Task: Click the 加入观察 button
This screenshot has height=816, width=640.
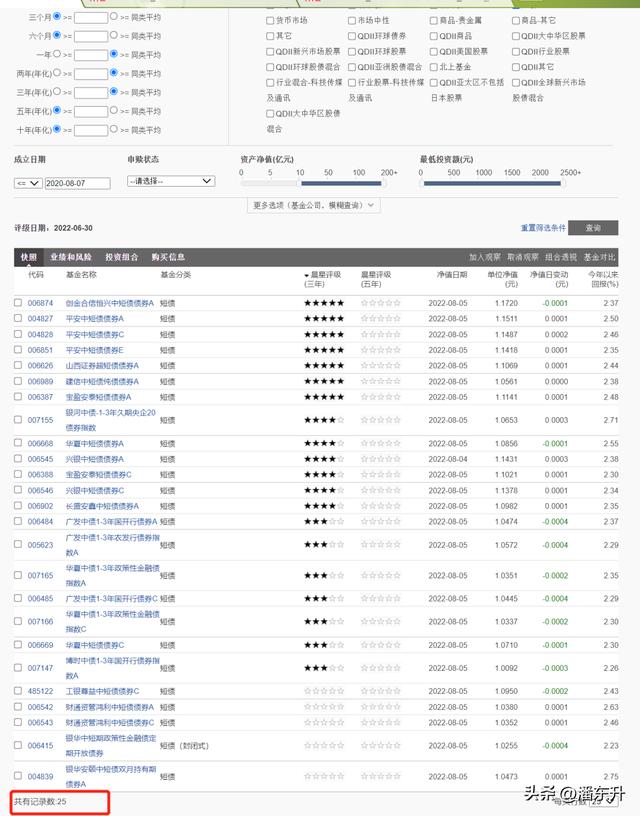Action: tap(484, 257)
